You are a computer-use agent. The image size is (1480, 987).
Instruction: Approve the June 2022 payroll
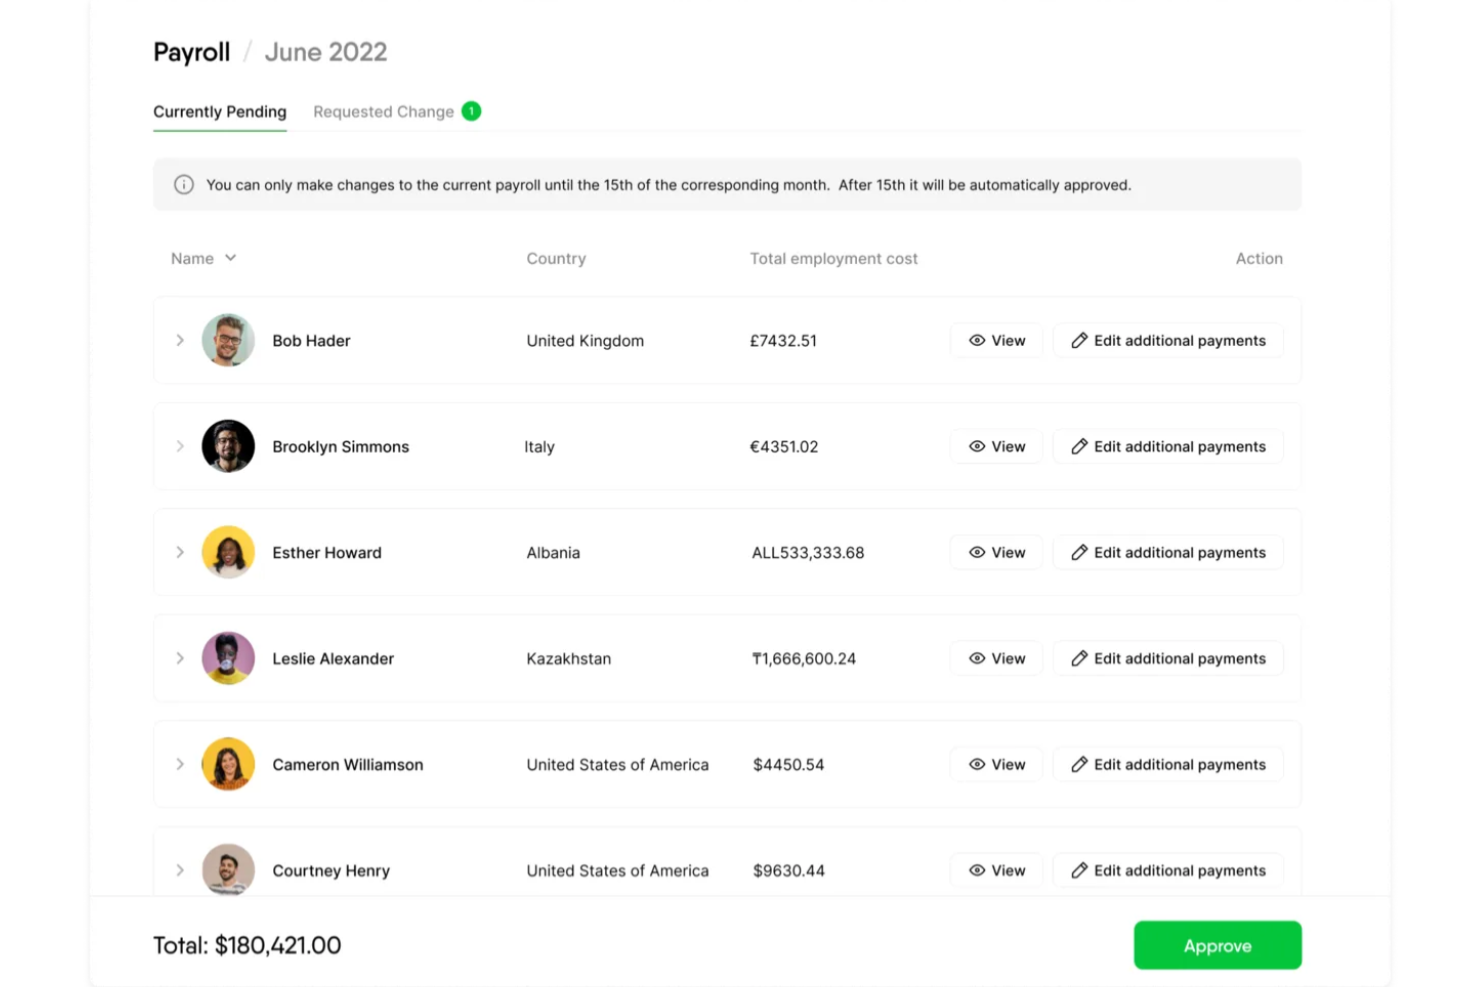coord(1217,945)
